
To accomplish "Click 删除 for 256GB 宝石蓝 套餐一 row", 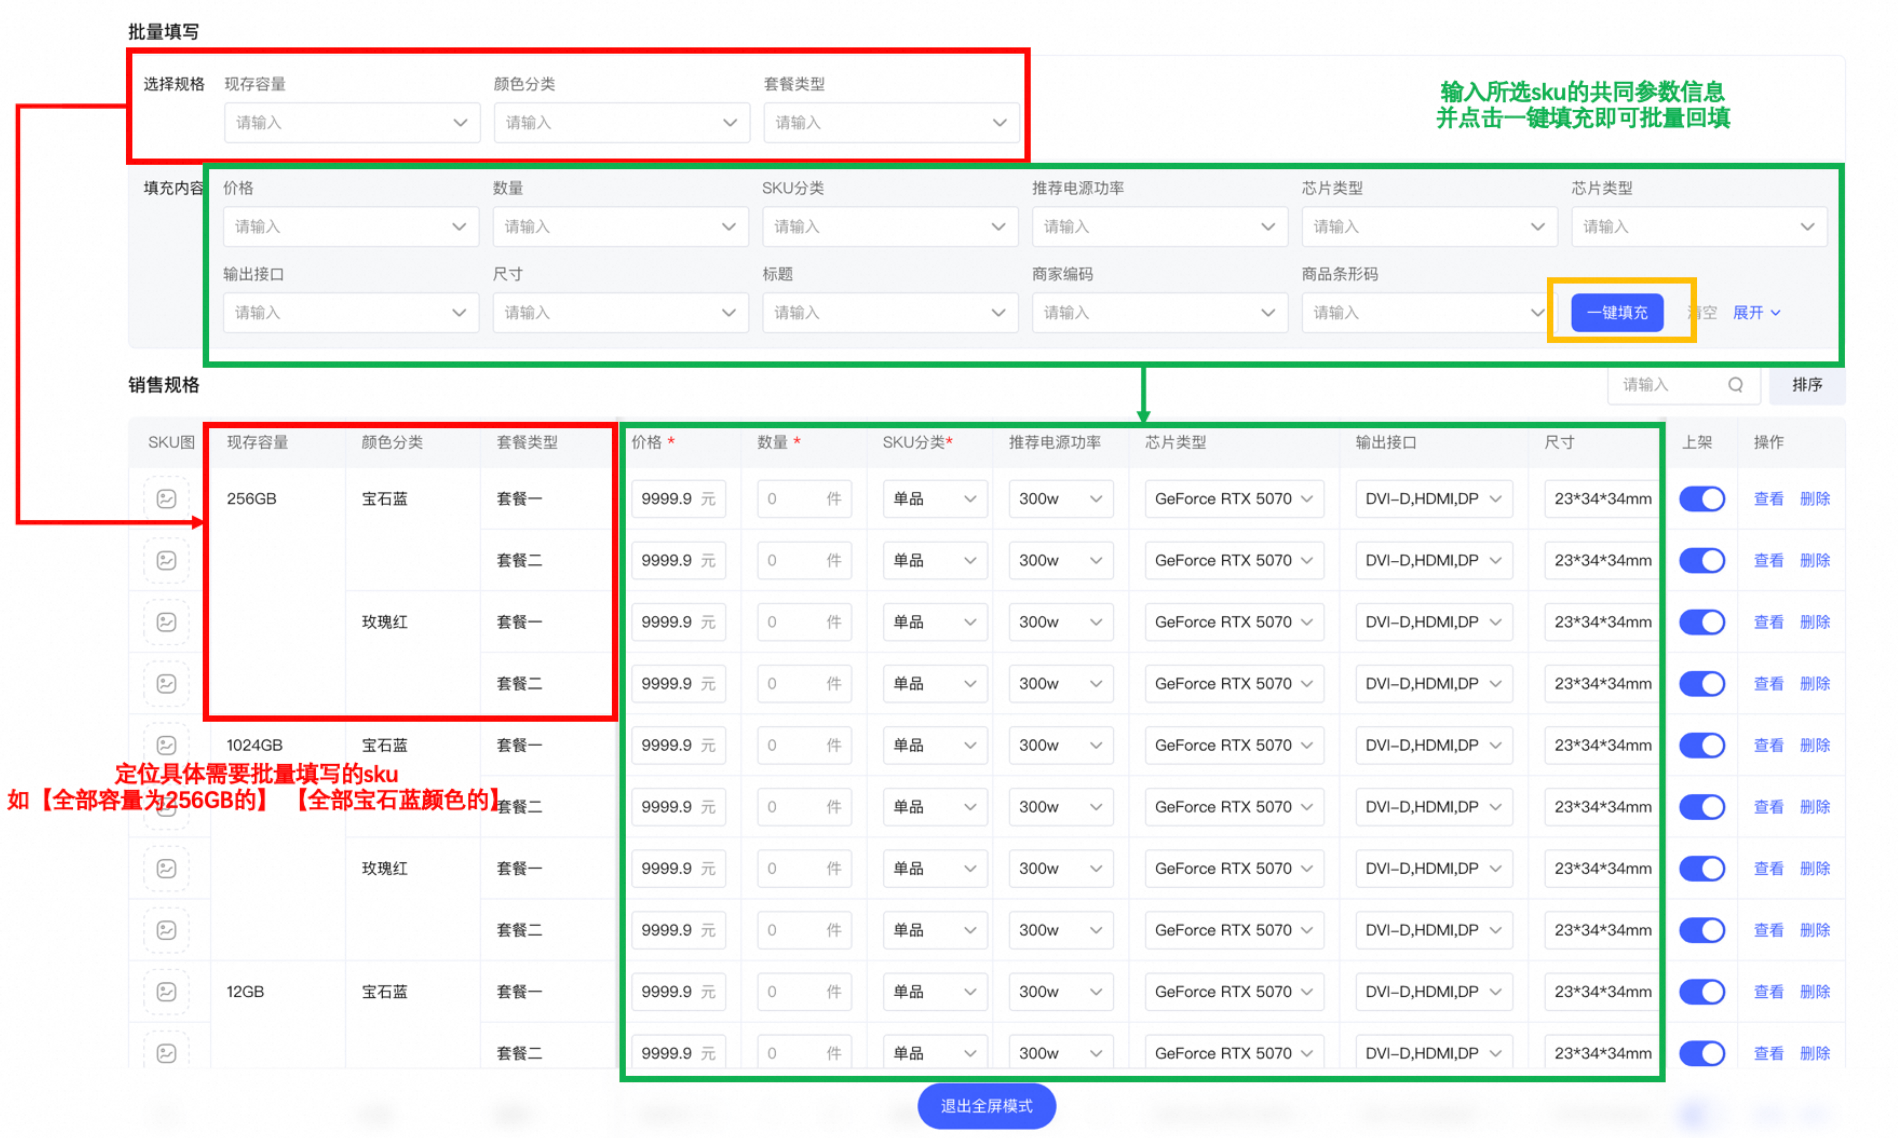I will tap(1815, 498).
